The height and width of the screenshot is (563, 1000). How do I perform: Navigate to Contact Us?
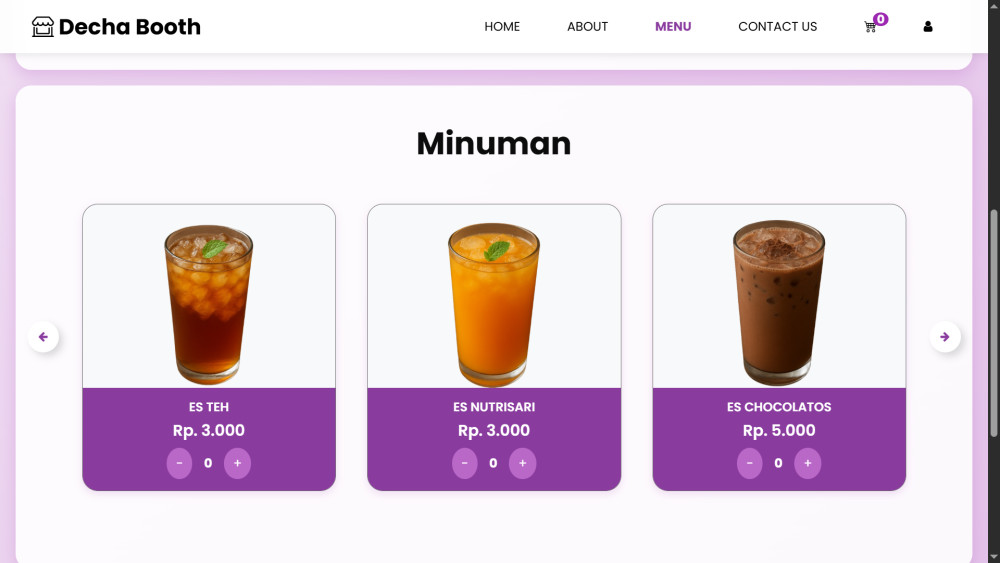click(x=777, y=27)
